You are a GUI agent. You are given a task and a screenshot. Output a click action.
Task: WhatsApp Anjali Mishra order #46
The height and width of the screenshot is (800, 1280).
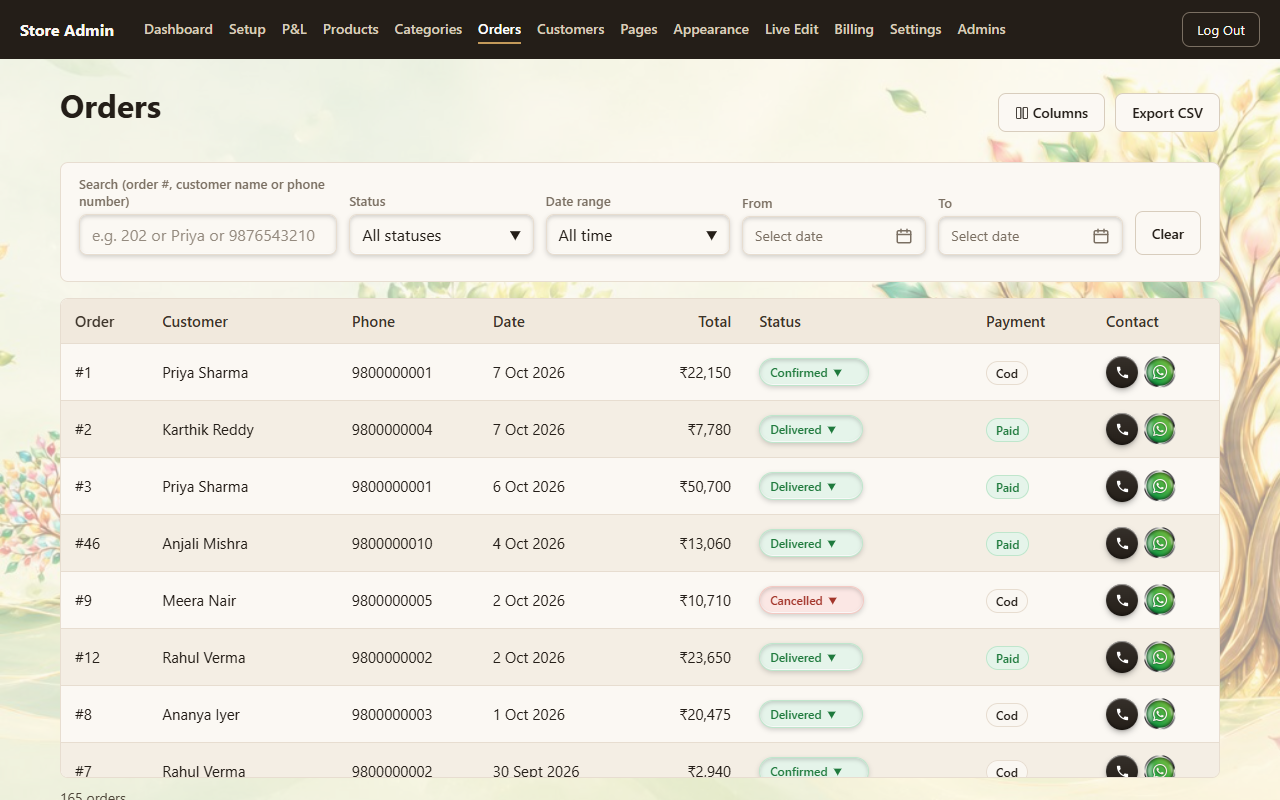click(x=1160, y=543)
